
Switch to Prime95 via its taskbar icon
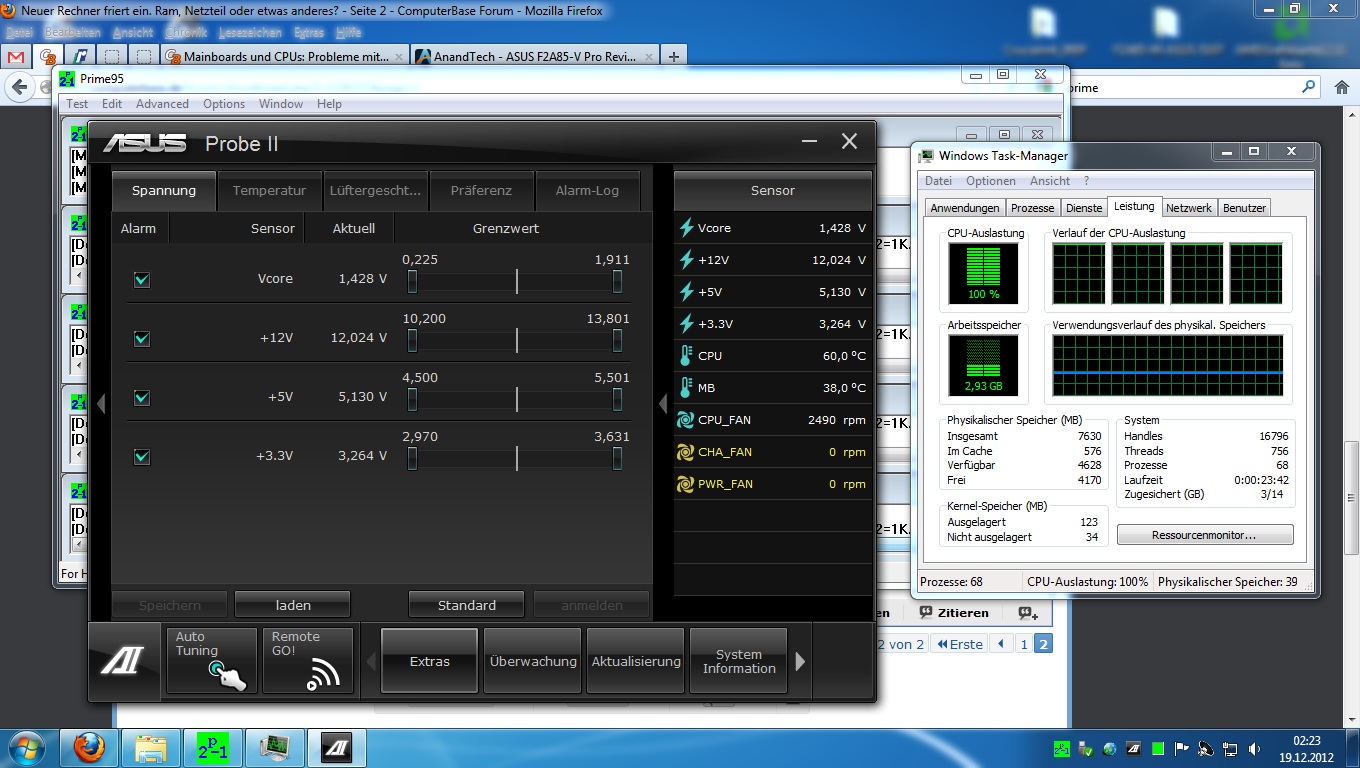pos(212,747)
